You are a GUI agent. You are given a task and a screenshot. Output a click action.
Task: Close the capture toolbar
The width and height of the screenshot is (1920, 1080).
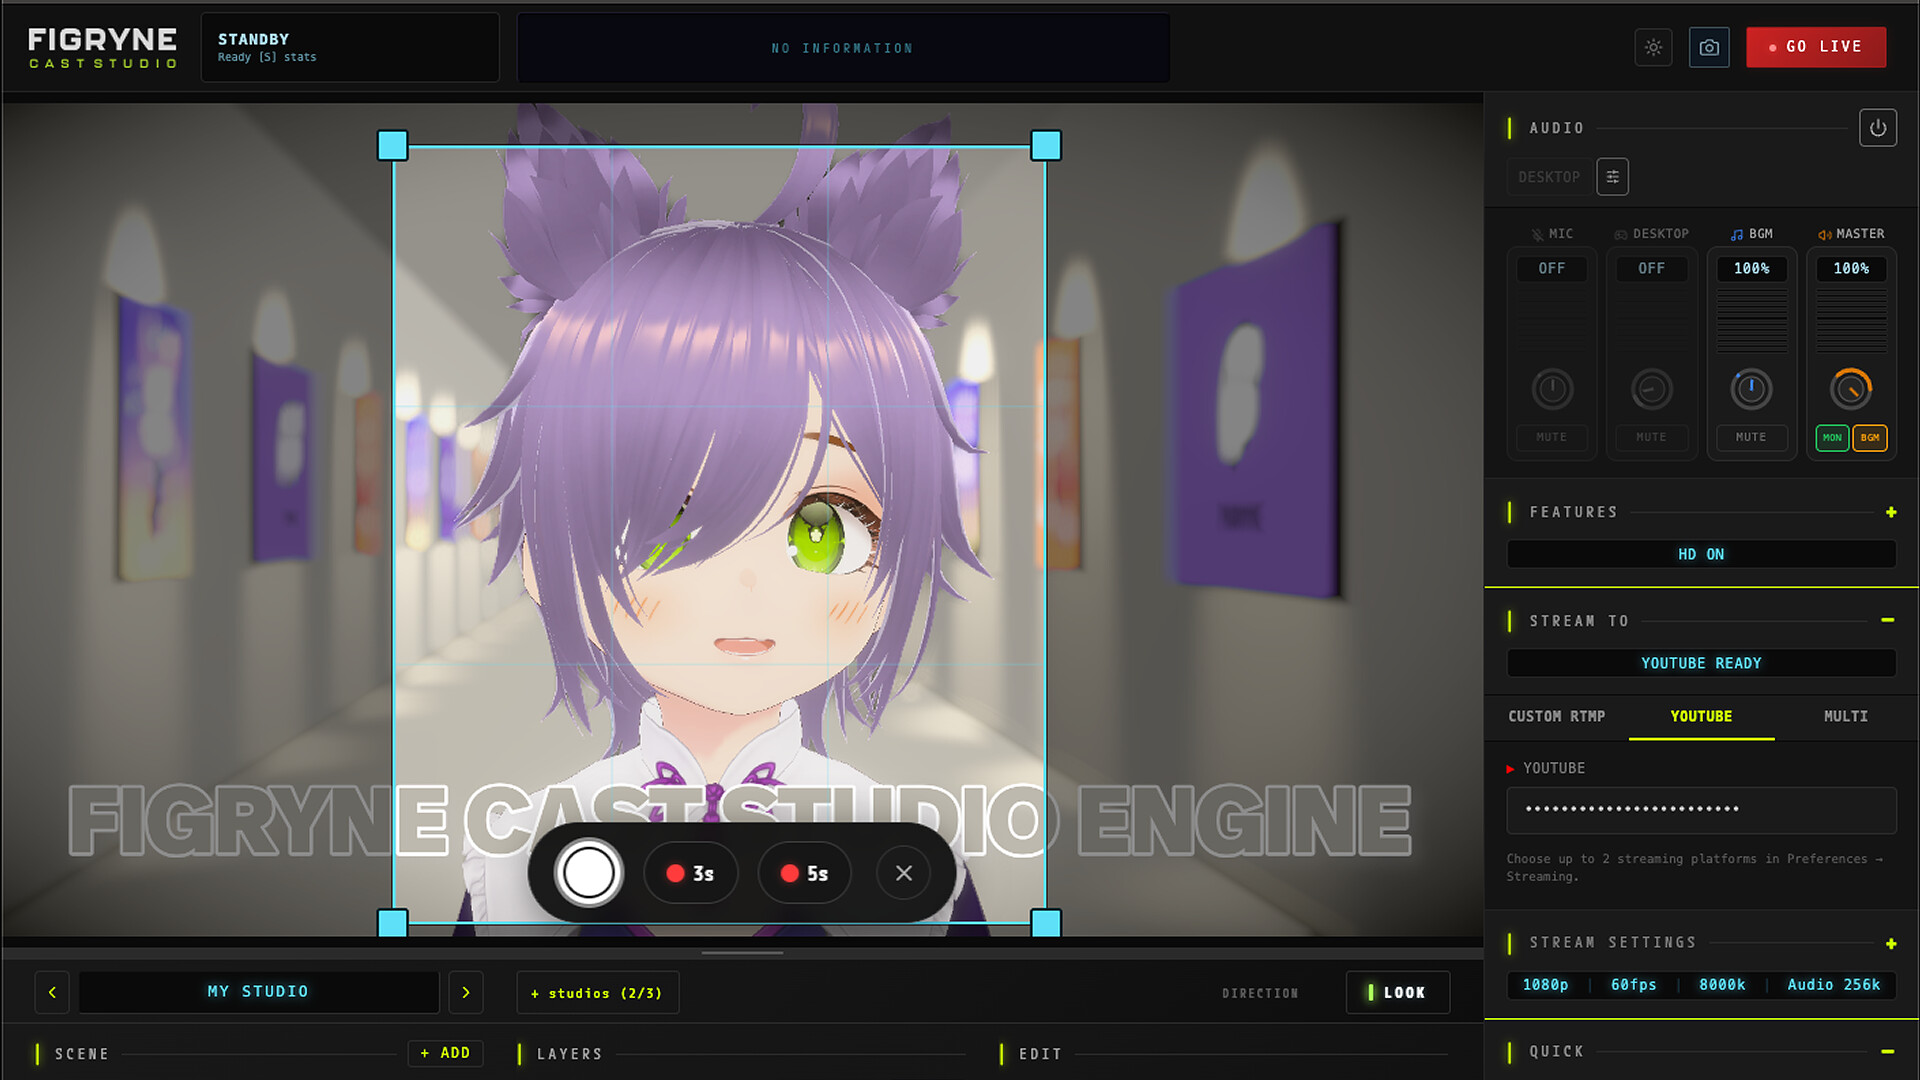[903, 873]
